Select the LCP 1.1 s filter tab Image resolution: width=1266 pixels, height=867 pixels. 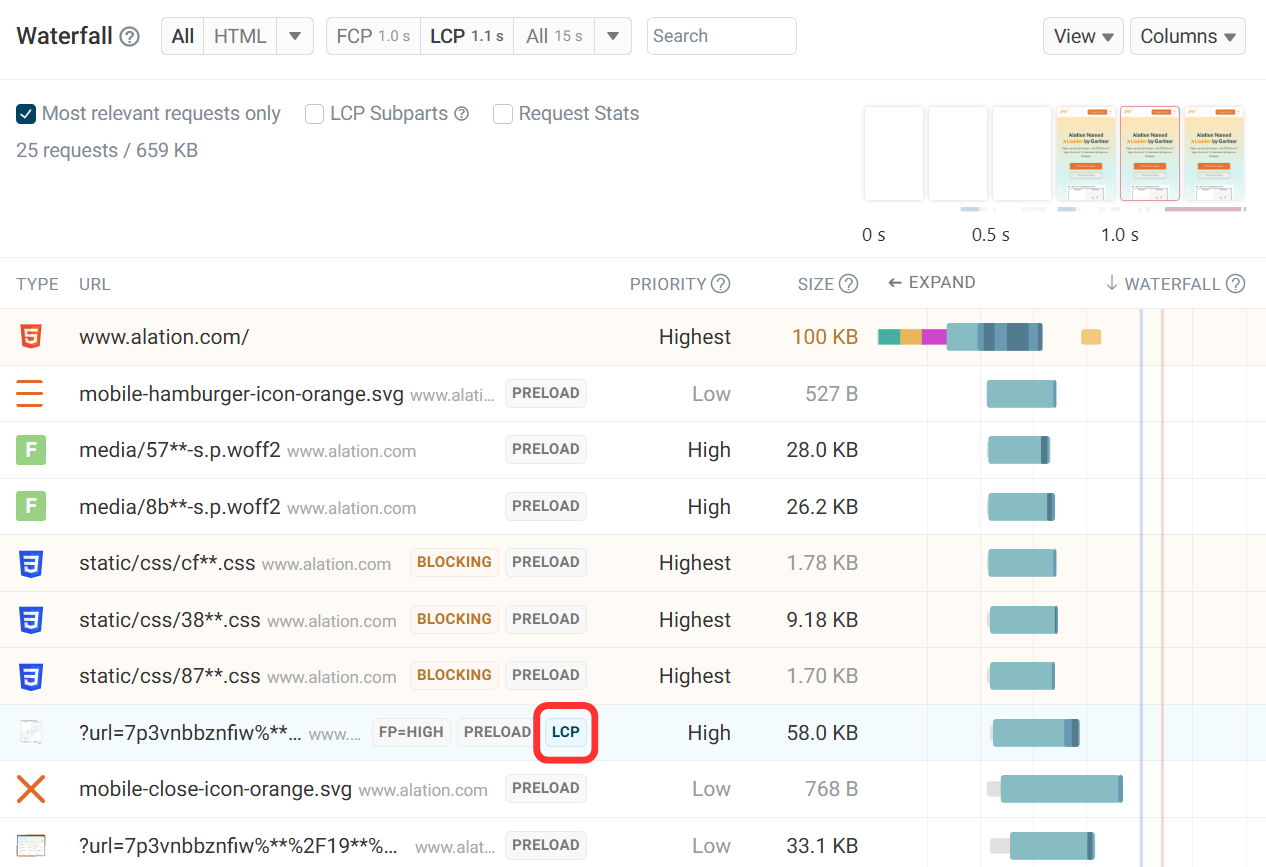(x=466, y=35)
